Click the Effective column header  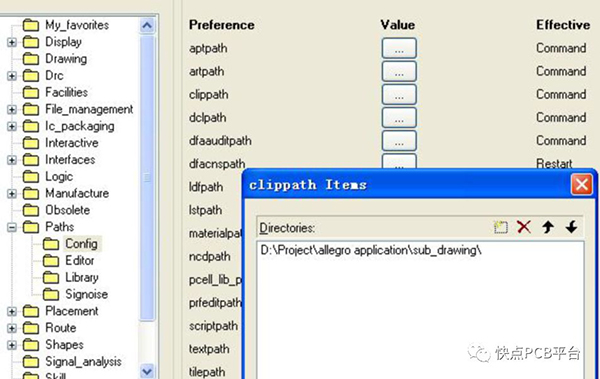tap(563, 25)
